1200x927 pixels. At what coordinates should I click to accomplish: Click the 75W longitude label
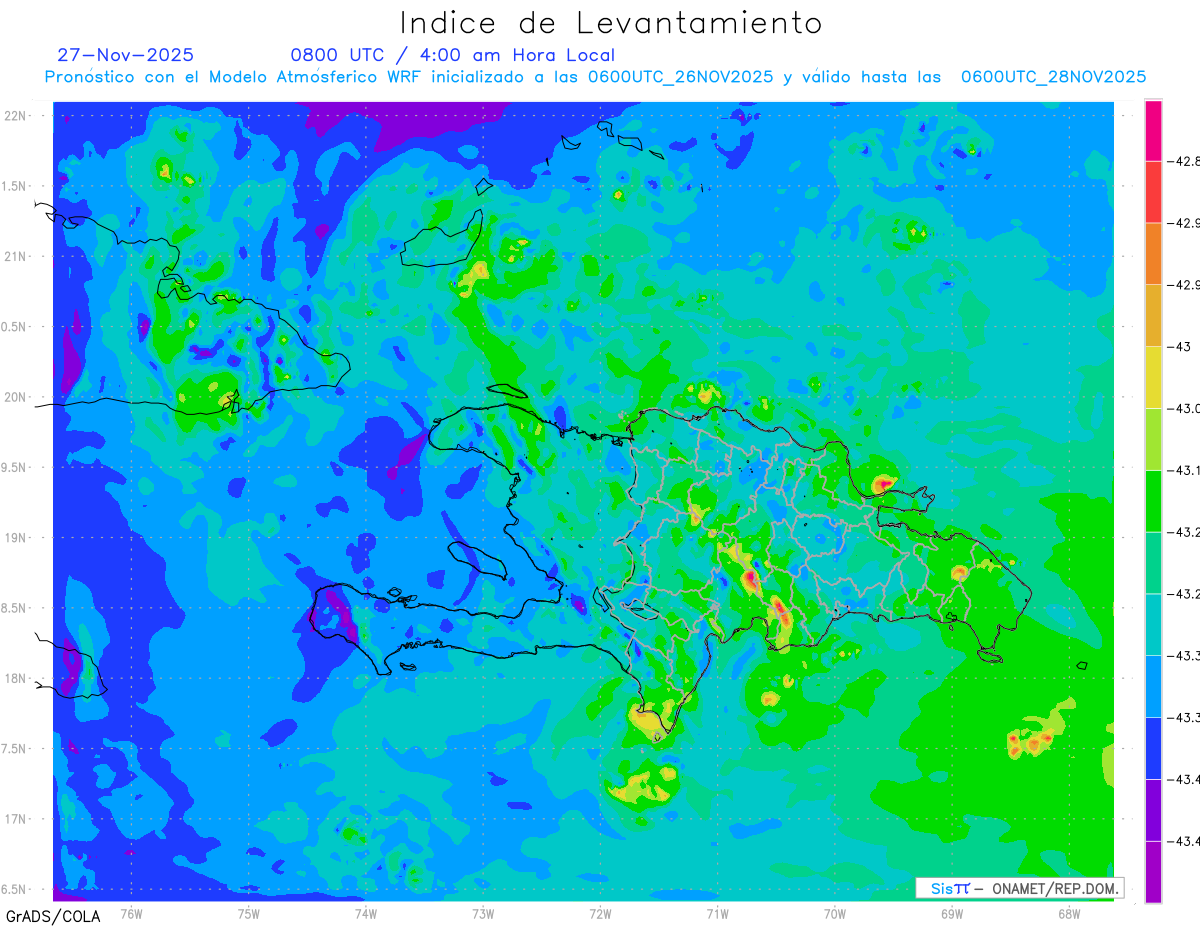(x=249, y=914)
